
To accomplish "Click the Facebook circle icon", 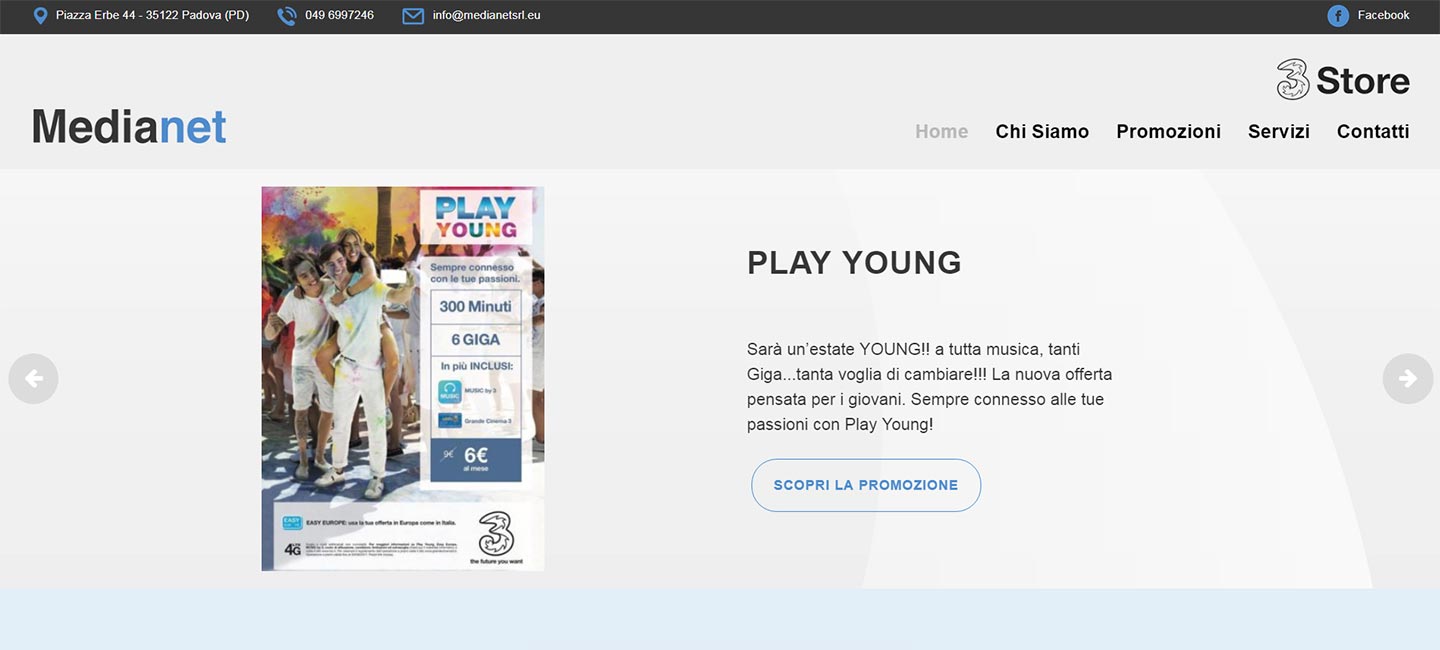I will 1338,16.
